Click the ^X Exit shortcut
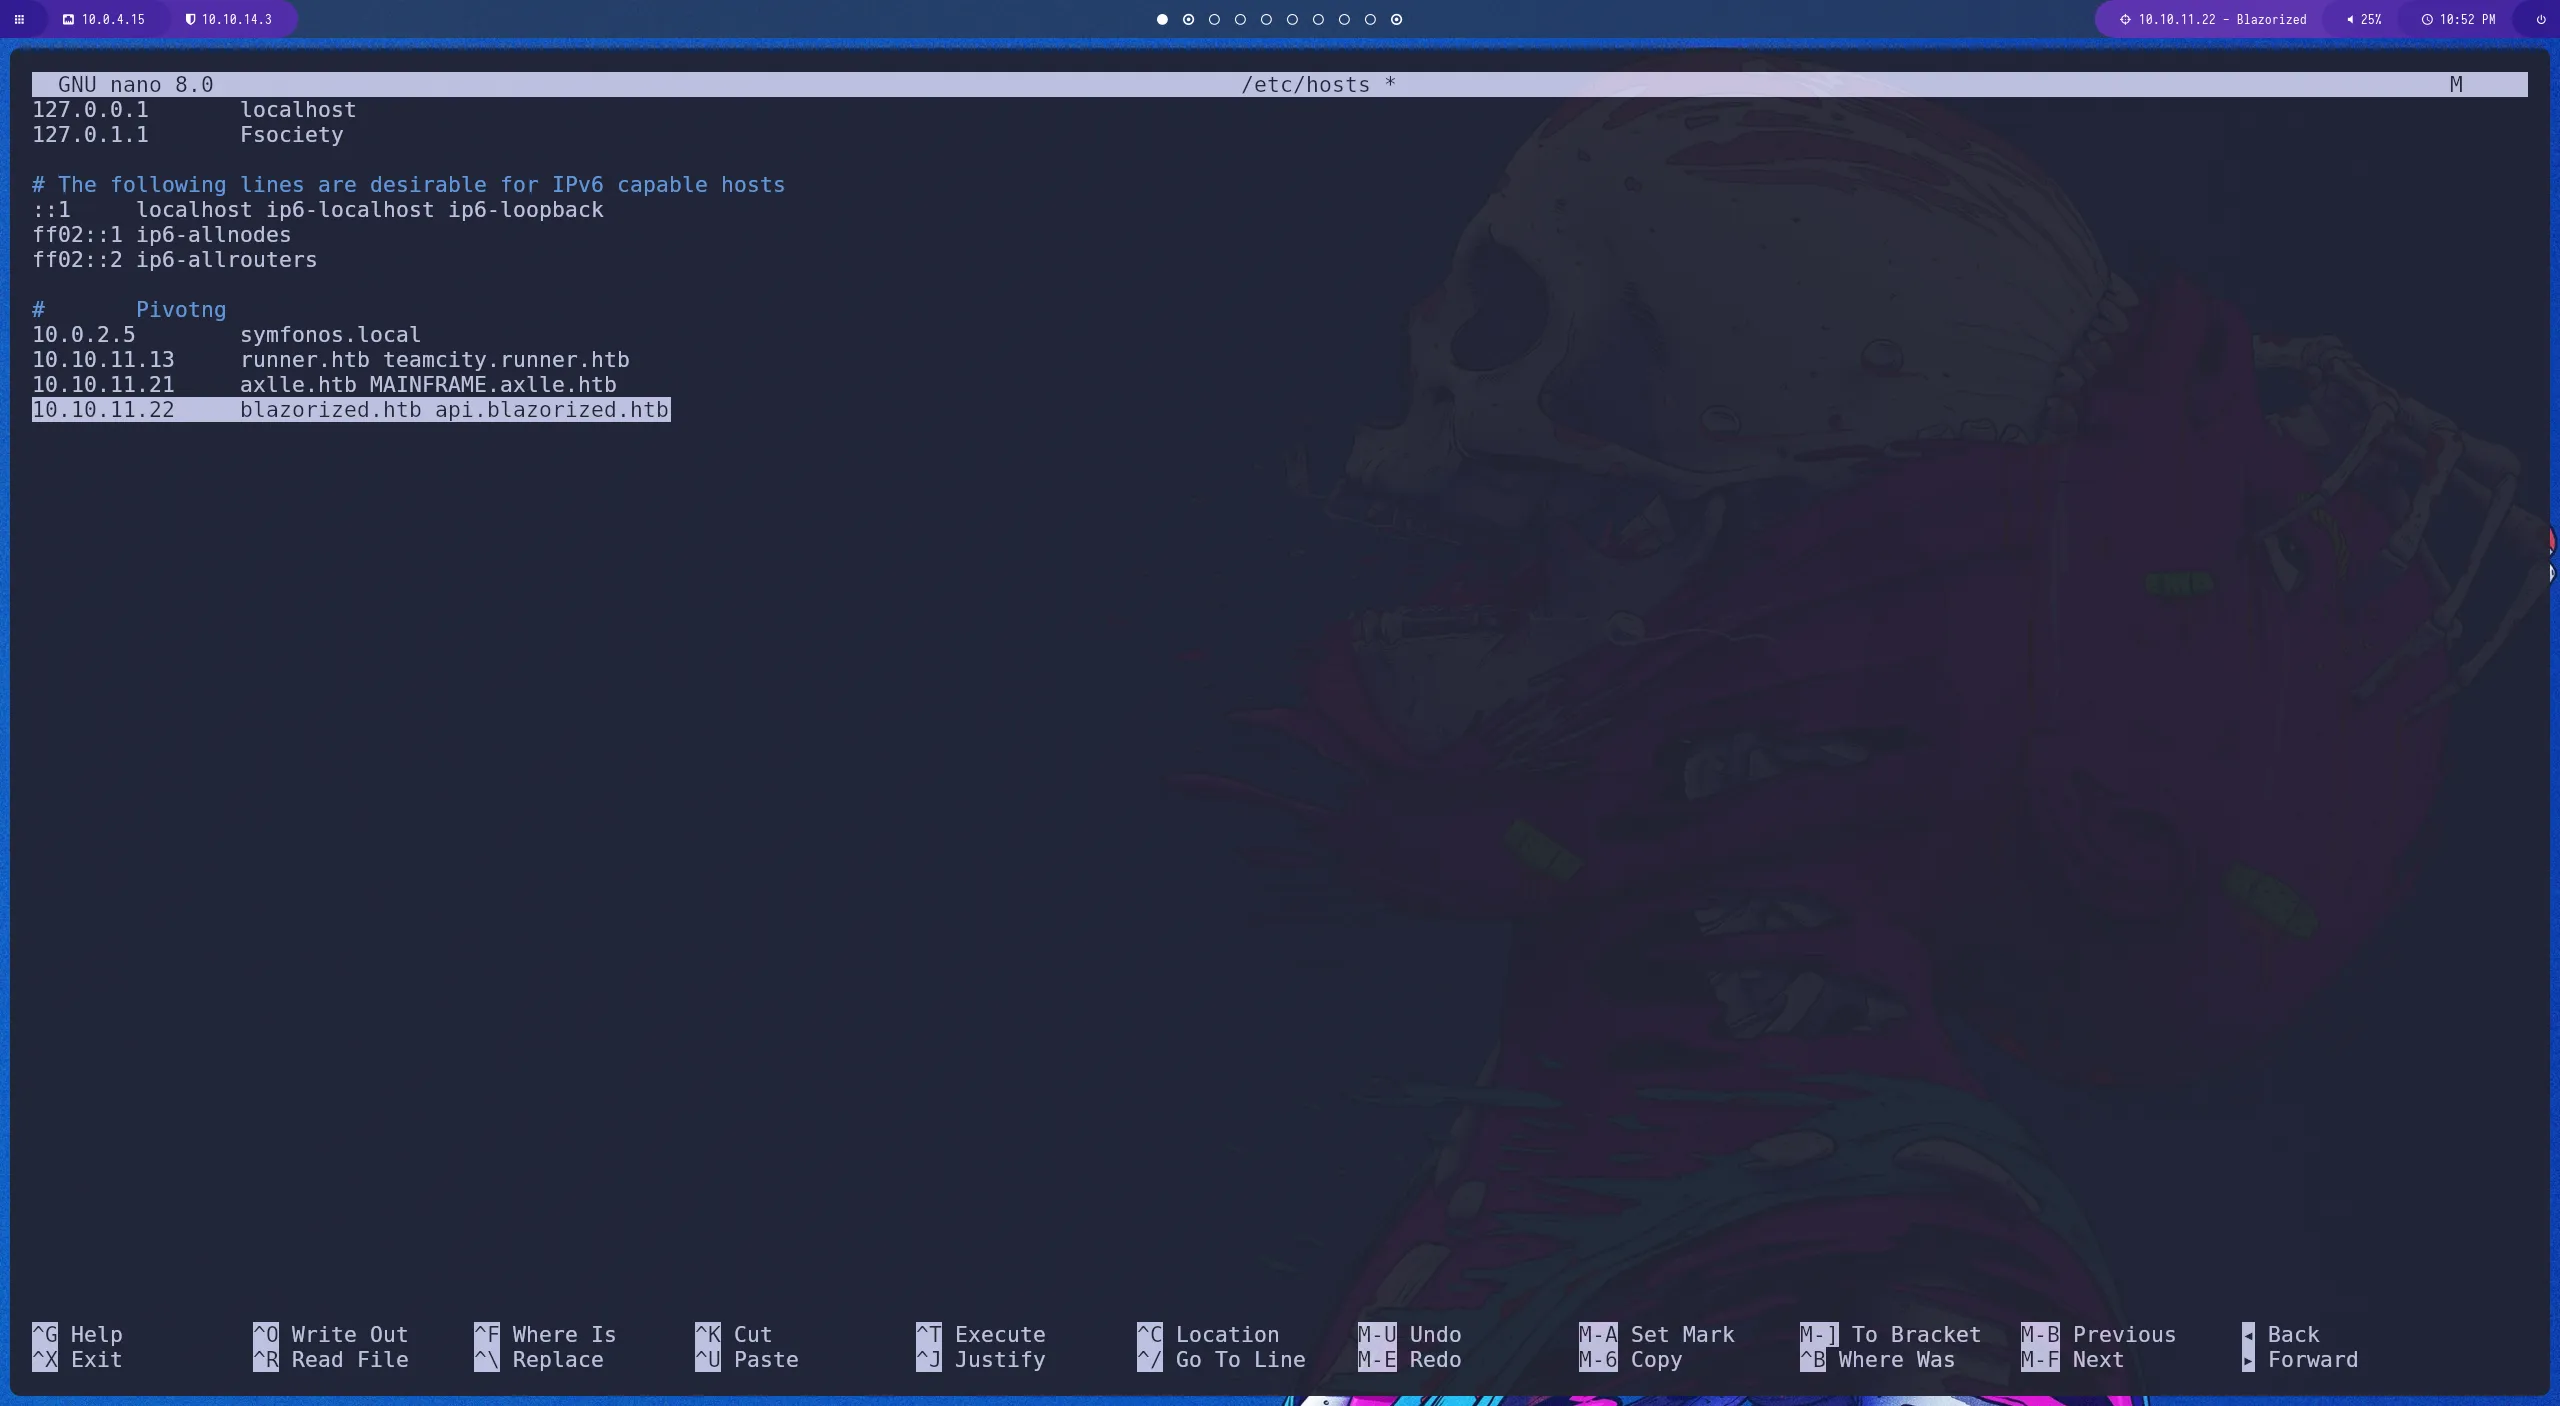 click(x=77, y=1359)
